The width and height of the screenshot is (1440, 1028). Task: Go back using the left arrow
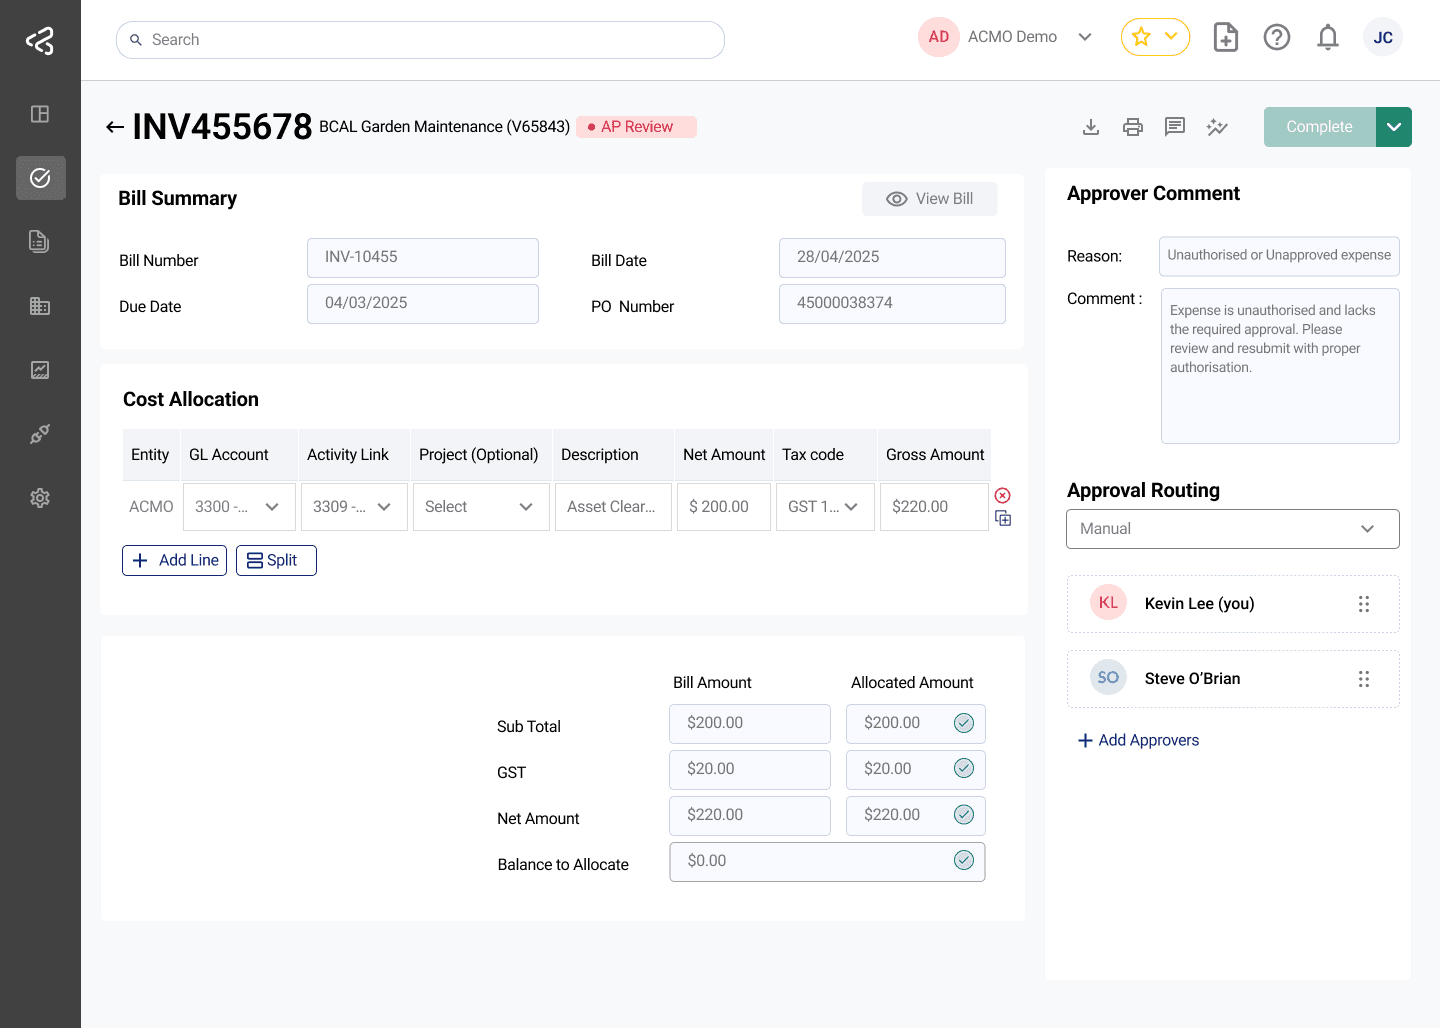coord(115,127)
